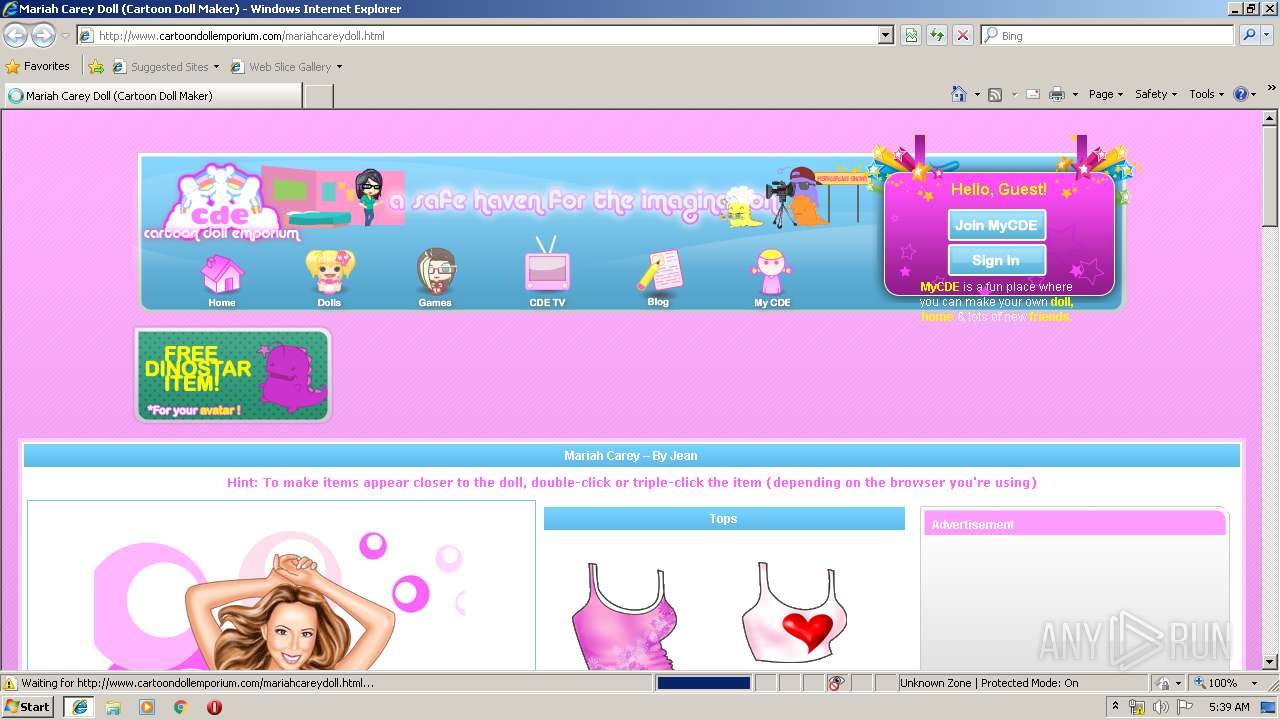Click the system clock showing 5:39 AM
The width and height of the screenshot is (1280, 720).
pyautogui.click(x=1229, y=707)
